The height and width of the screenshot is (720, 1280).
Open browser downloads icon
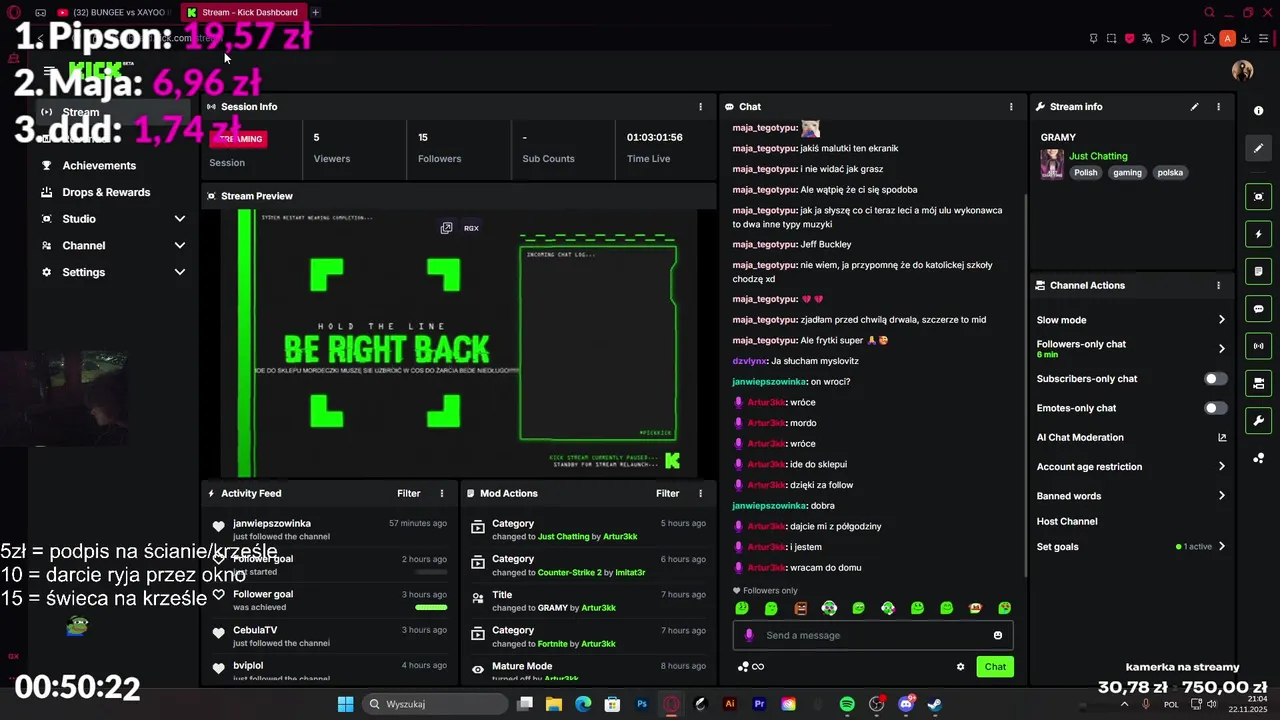click(x=1245, y=39)
